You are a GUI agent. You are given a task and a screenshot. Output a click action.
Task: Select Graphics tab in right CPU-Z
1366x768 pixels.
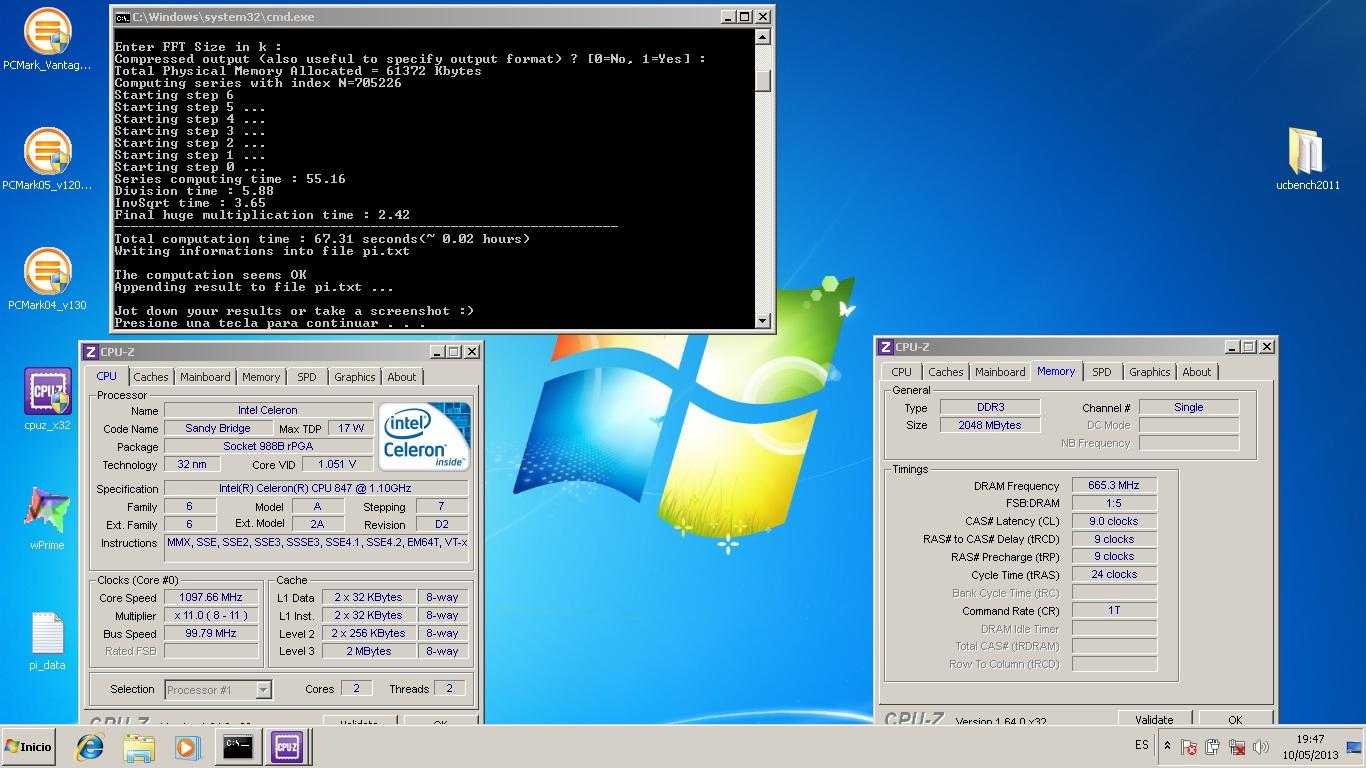[x=1150, y=372]
